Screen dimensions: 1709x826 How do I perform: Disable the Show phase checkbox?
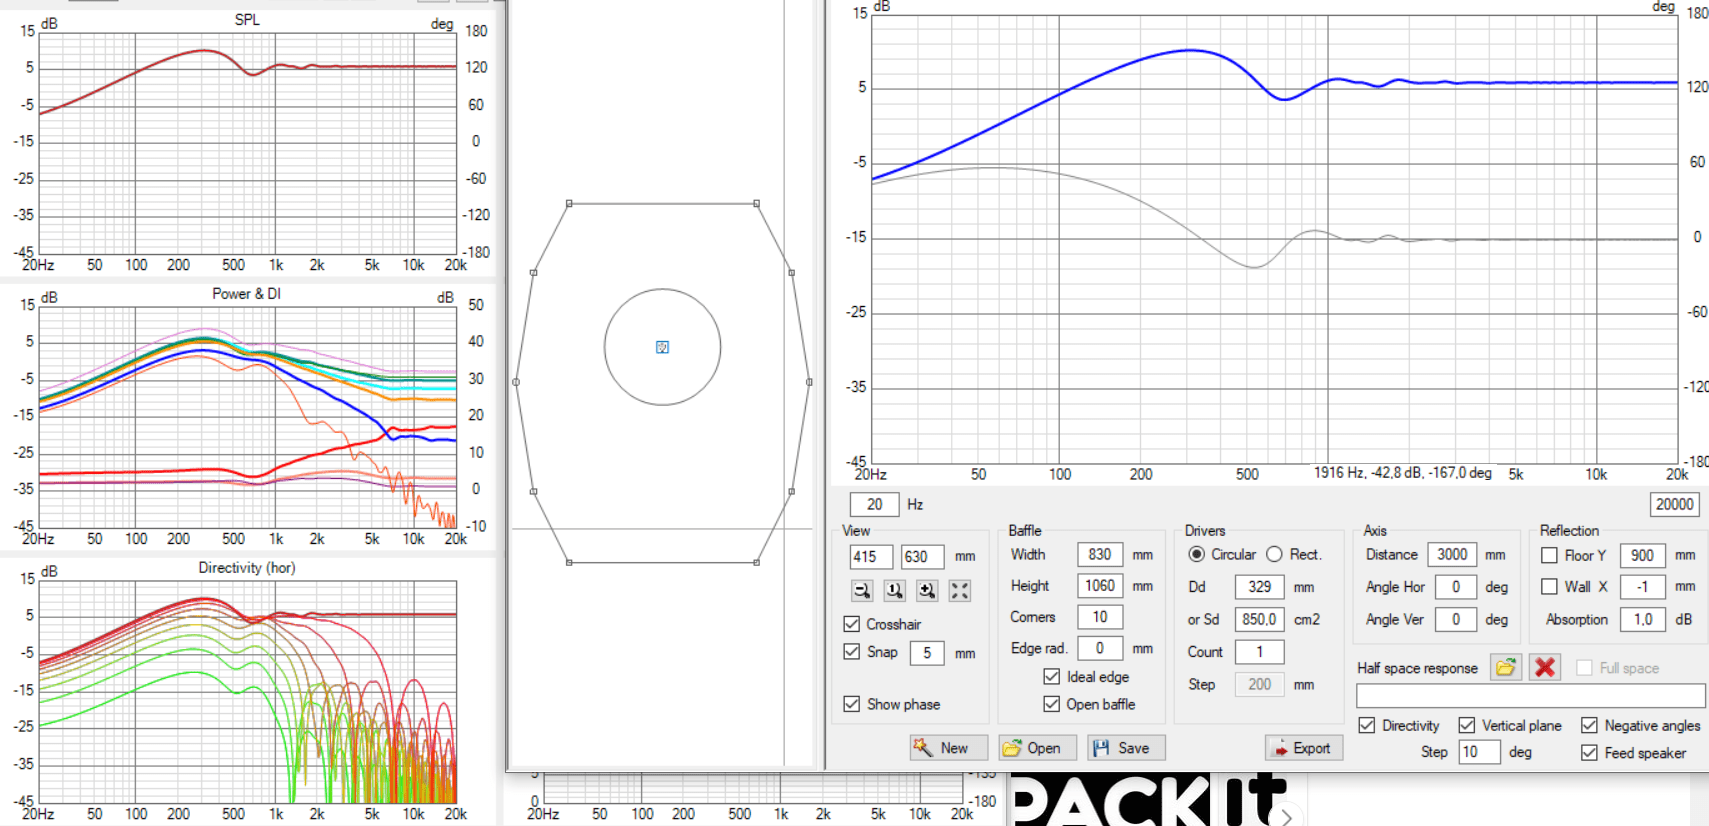(852, 704)
